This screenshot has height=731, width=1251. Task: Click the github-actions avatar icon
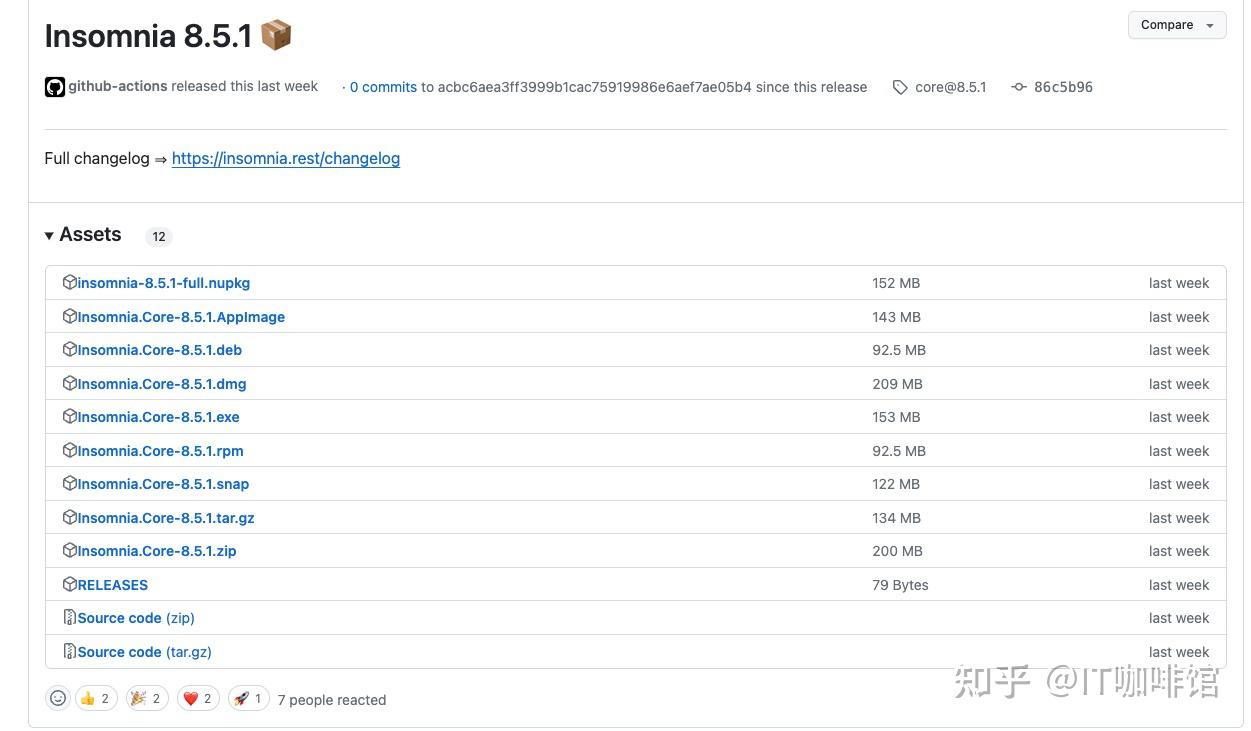click(55, 87)
